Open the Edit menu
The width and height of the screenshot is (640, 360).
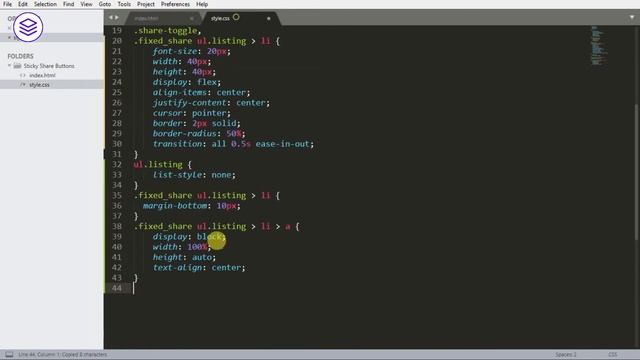click(x=23, y=4)
